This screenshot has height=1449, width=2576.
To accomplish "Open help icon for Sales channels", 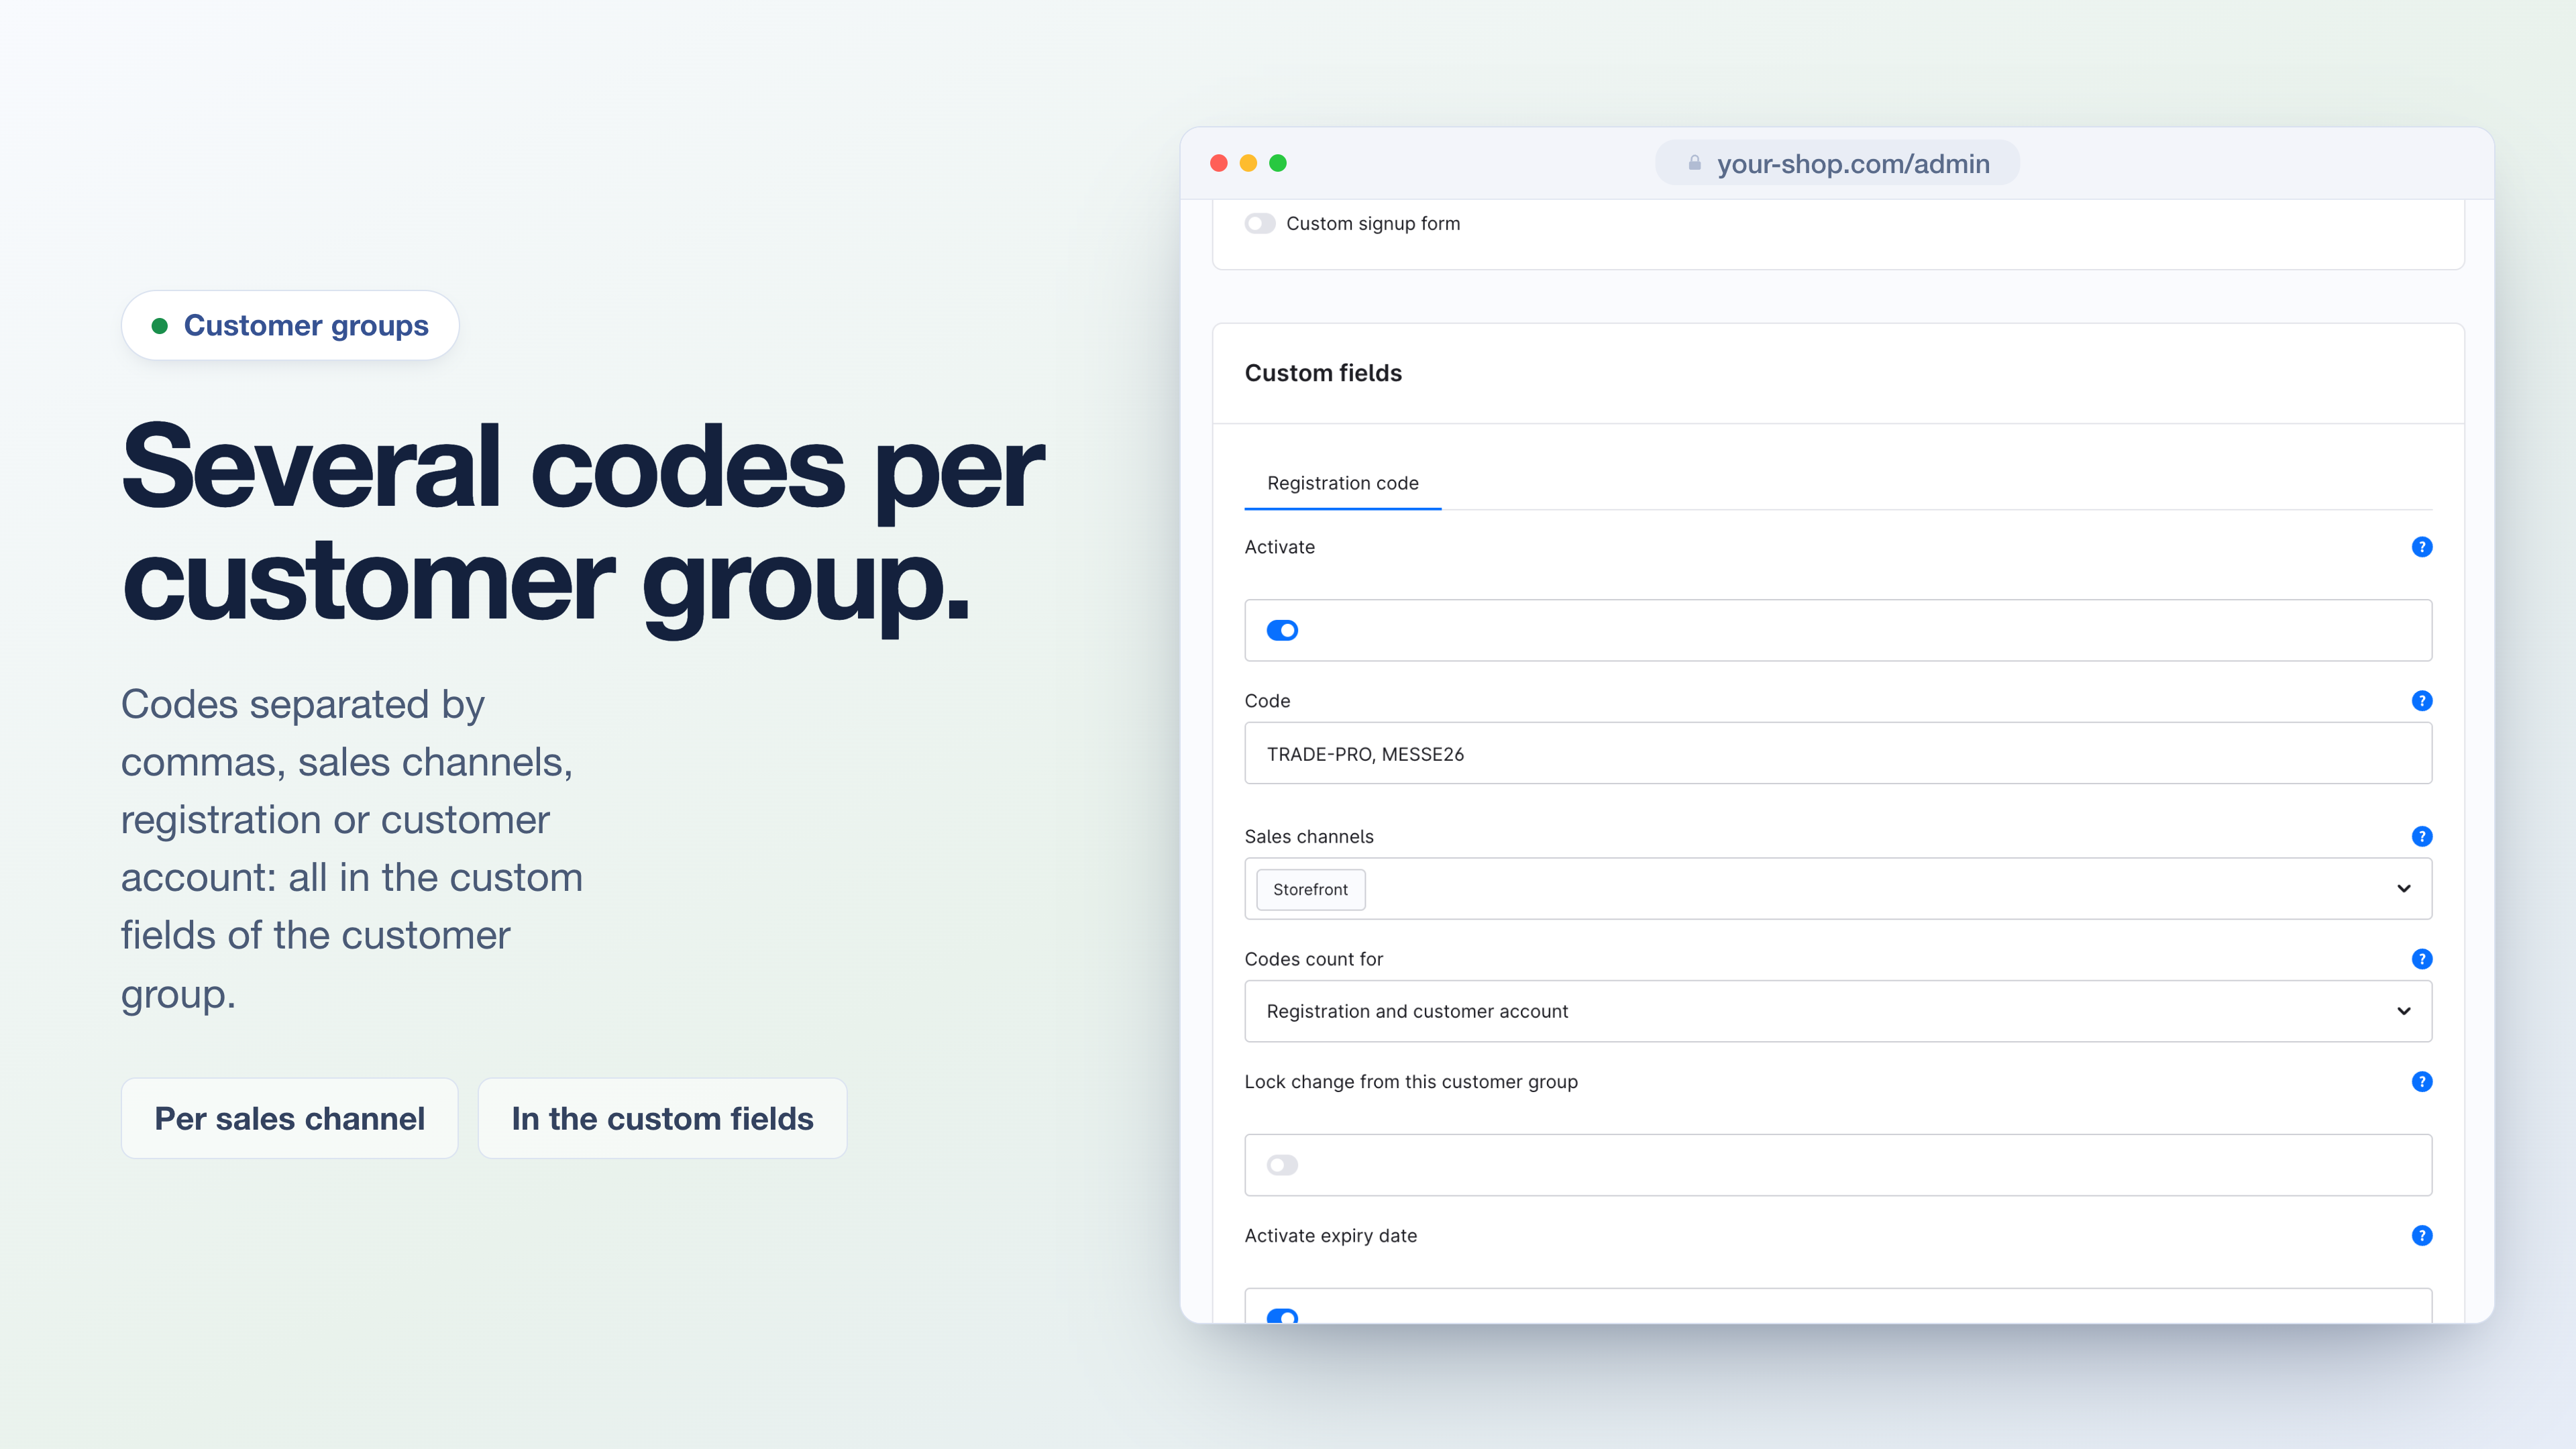I will click(2421, 836).
